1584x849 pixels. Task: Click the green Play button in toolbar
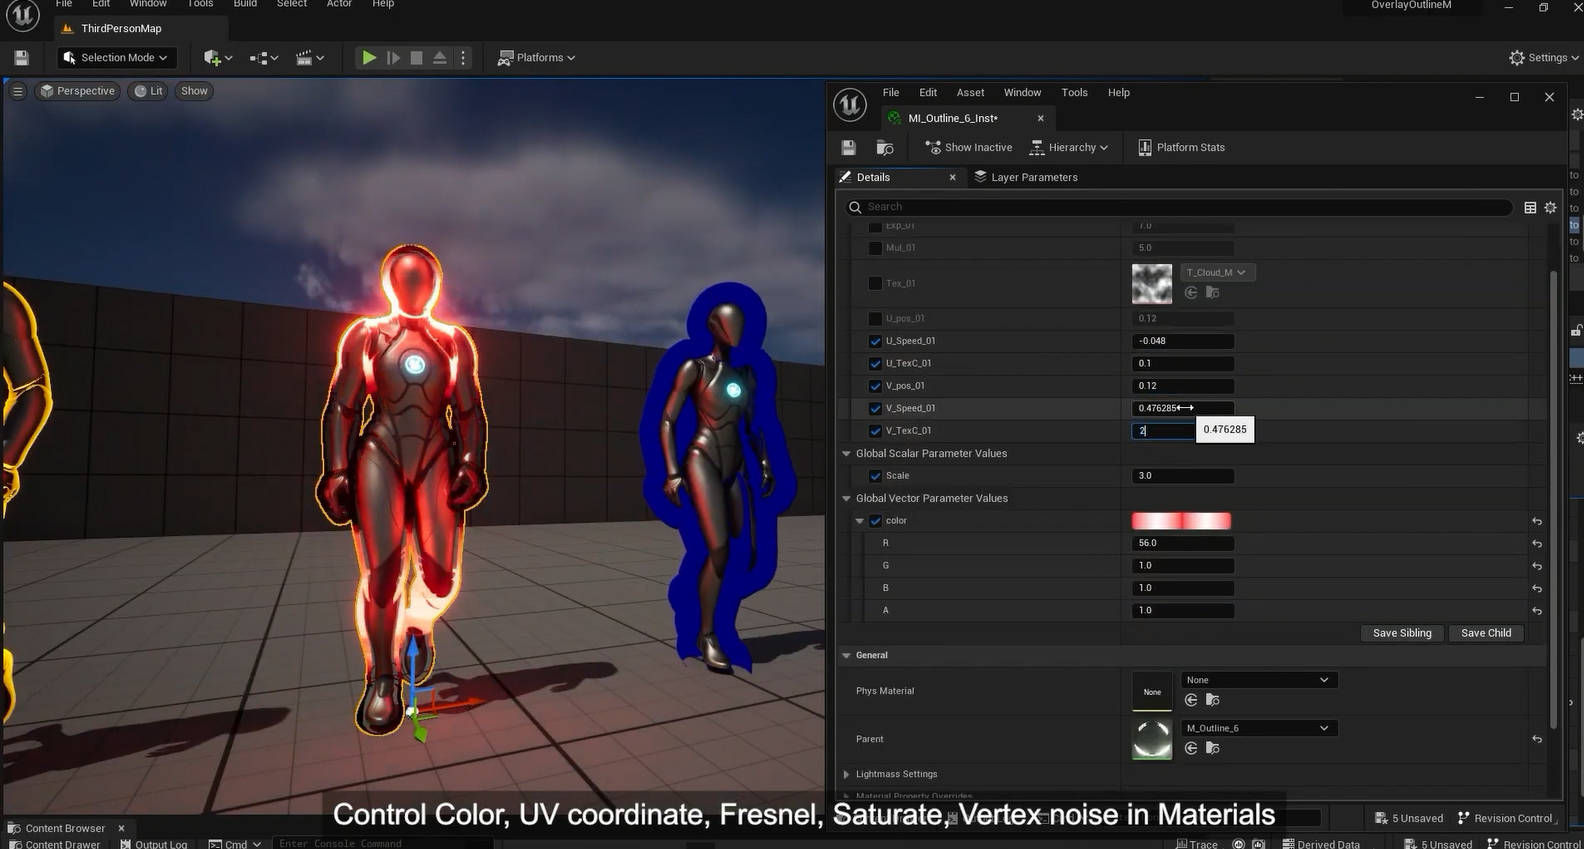click(x=369, y=58)
